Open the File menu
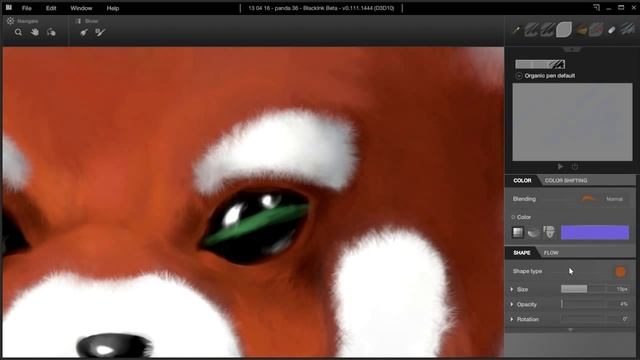The height and width of the screenshot is (360, 640). (x=27, y=8)
